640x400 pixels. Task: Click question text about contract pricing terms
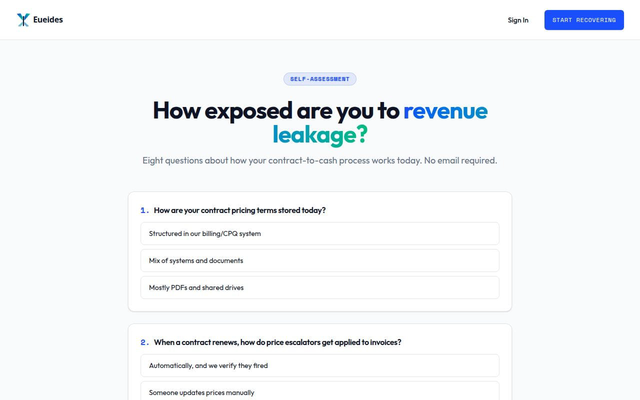coord(240,210)
